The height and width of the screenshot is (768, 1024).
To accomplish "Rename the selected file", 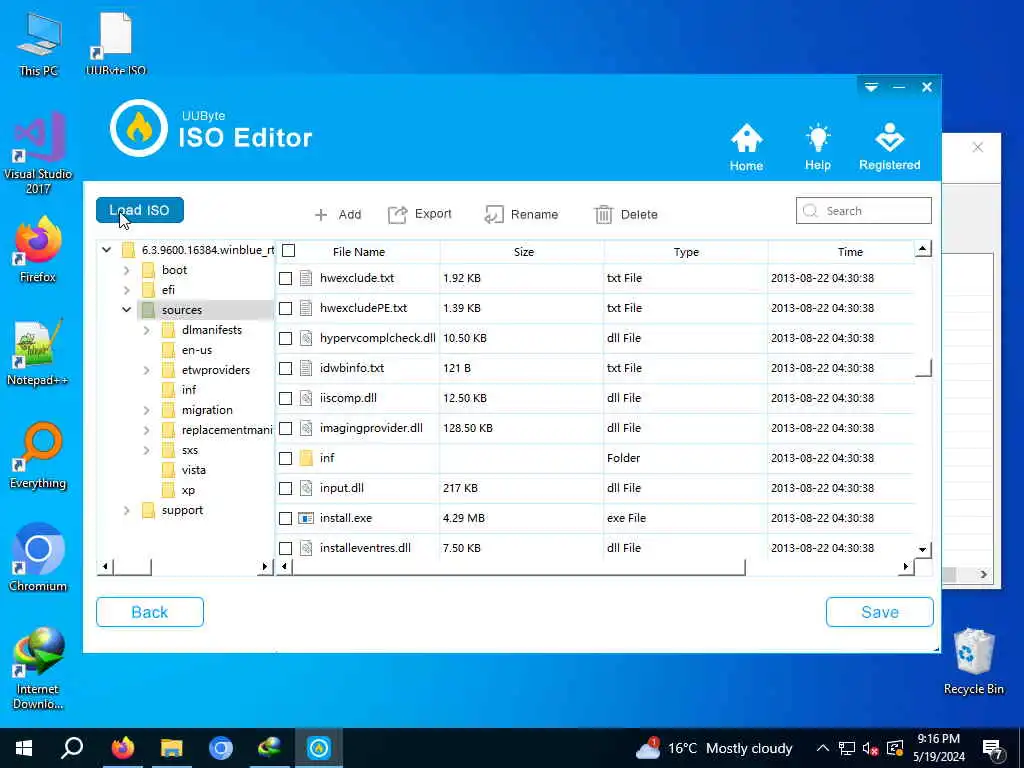I will pos(521,214).
